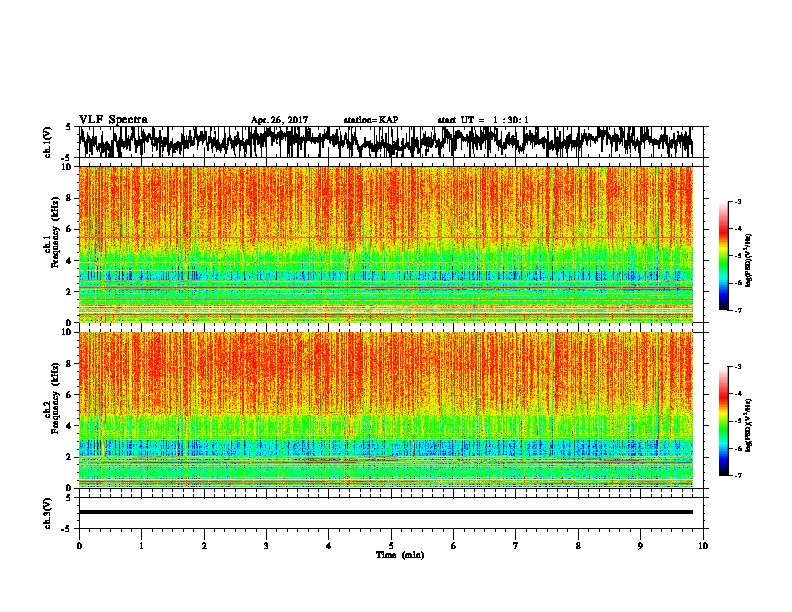The height and width of the screenshot is (612, 792).
Task: Click the log(PSD) unit label beside ch.2 colorbar
Action: pos(749,425)
